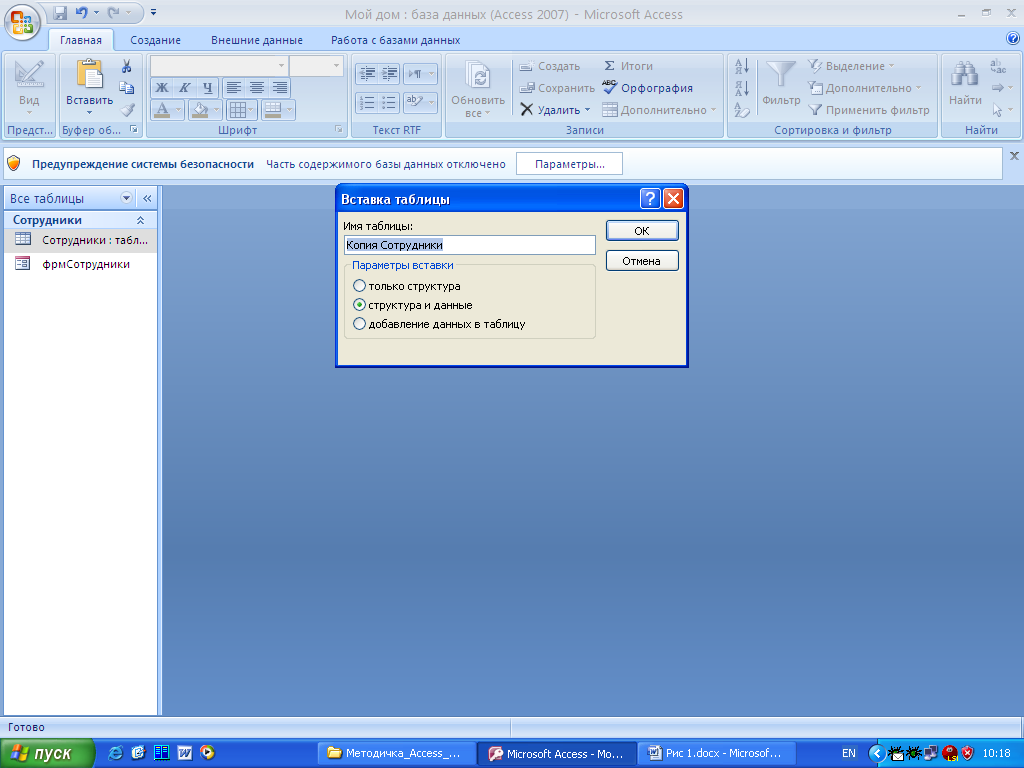
Task: Click the dialog help question mark button
Action: (x=650, y=199)
